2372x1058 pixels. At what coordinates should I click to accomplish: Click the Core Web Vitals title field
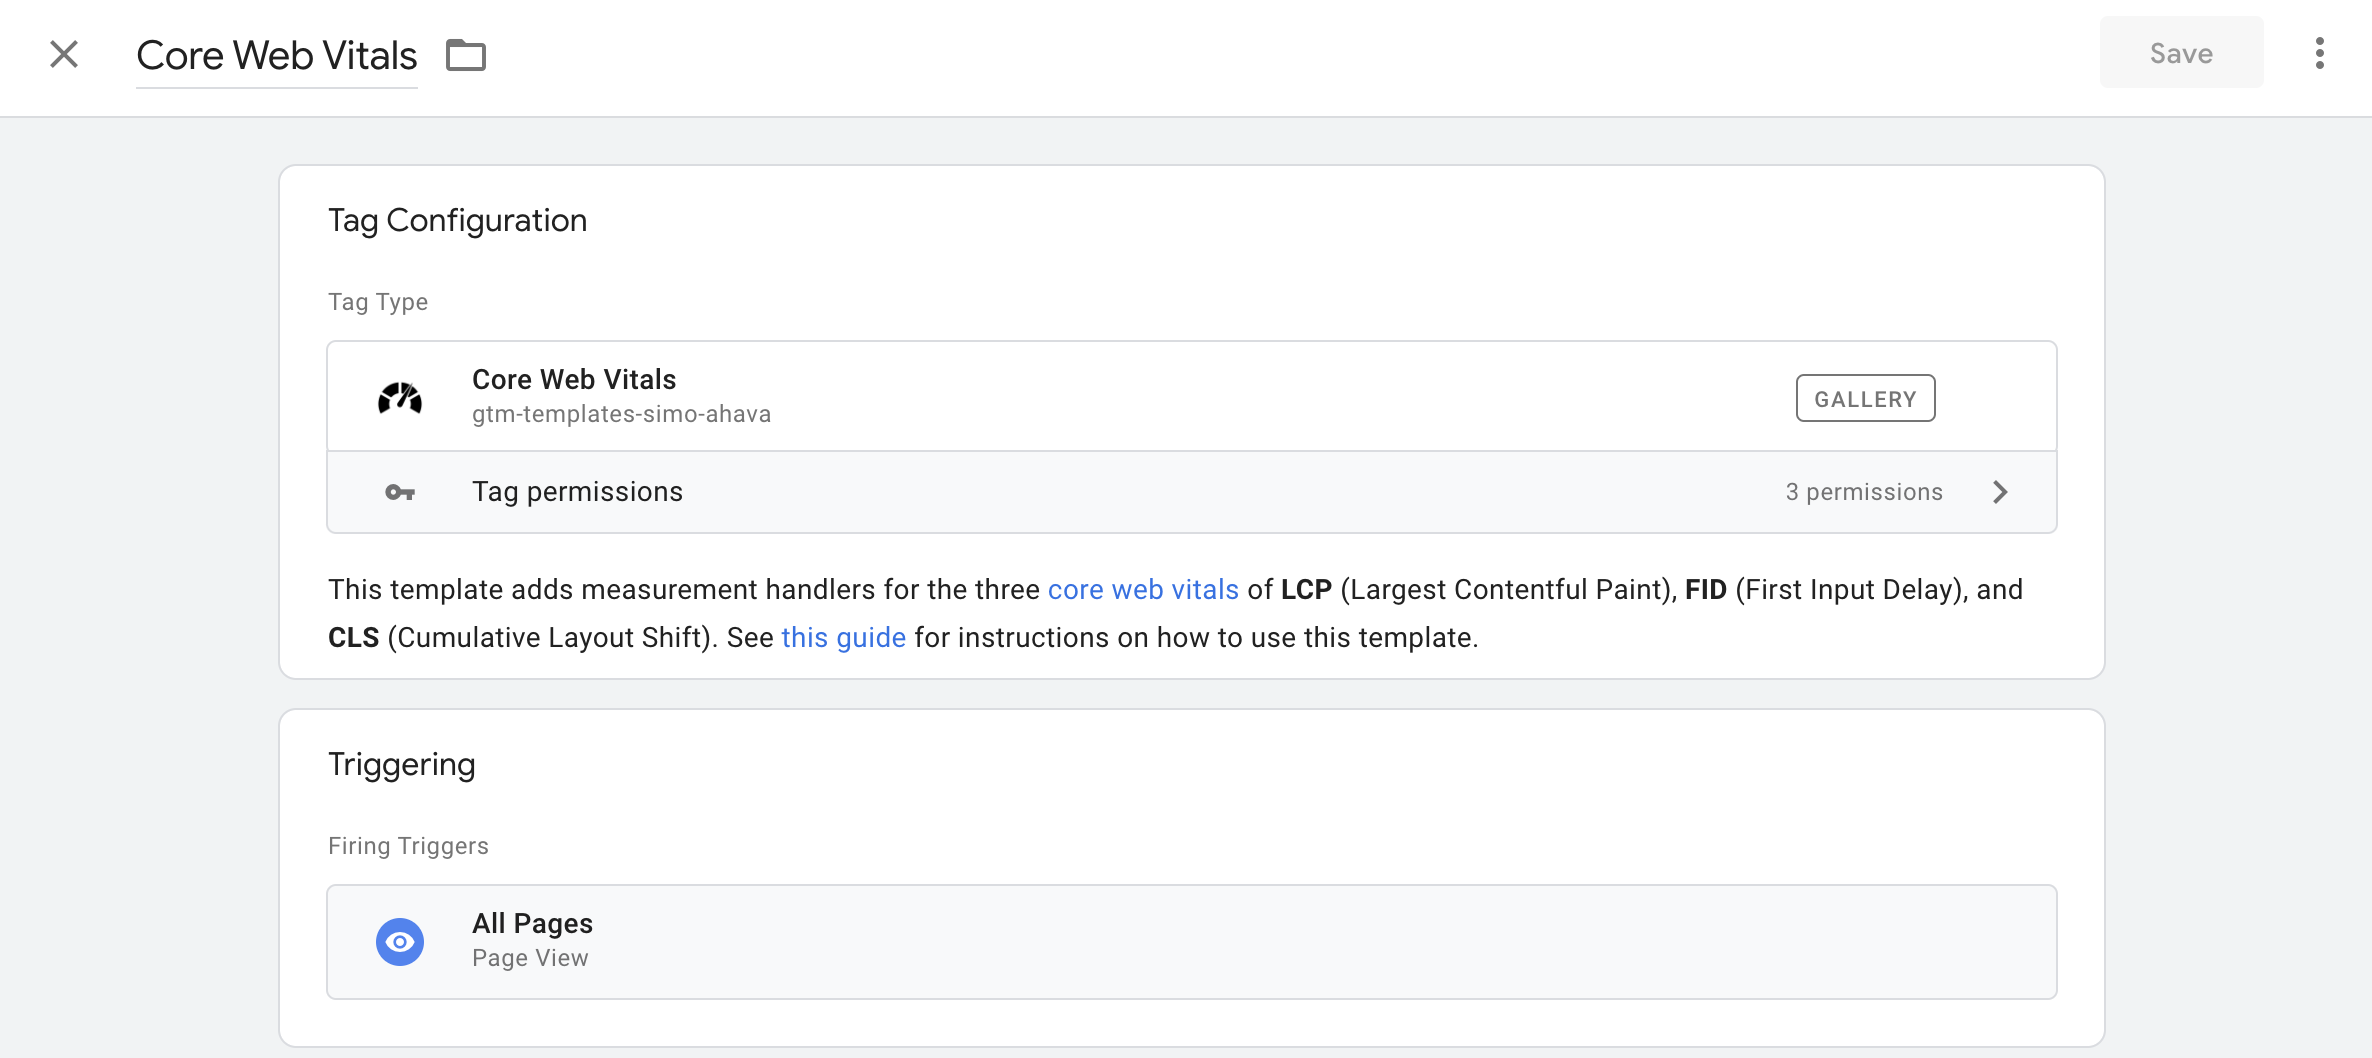(277, 55)
